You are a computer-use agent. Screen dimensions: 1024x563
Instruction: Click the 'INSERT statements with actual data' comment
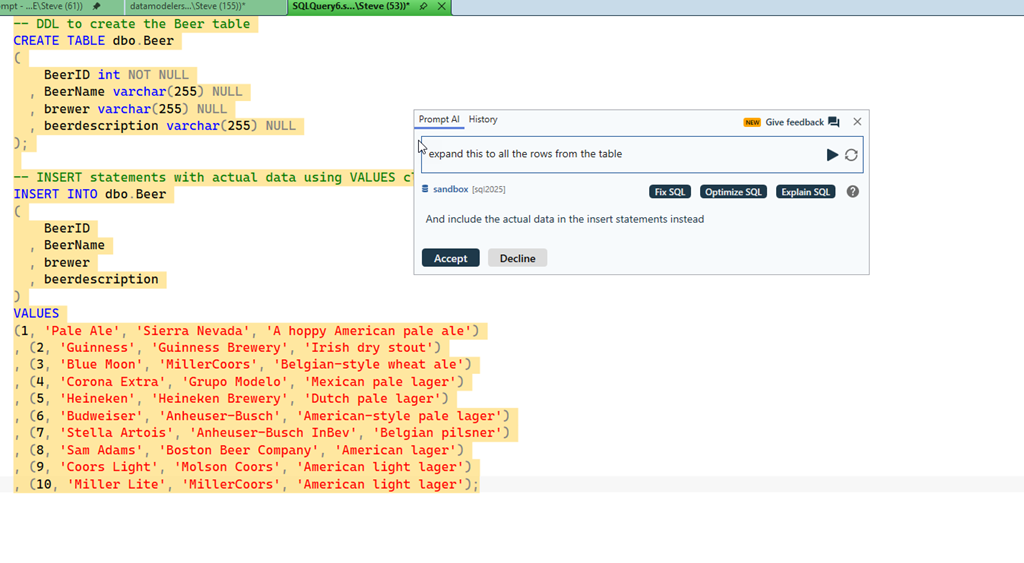[214, 178]
